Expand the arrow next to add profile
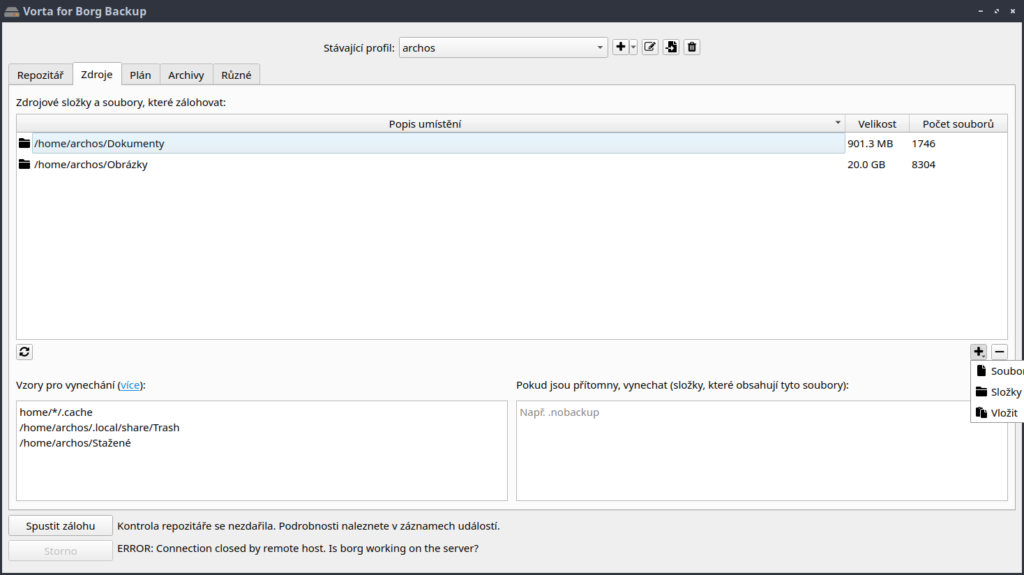The width and height of the screenshot is (1024, 575). point(633,47)
